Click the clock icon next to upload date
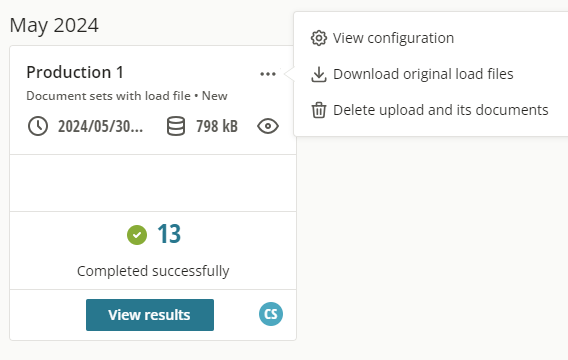 (x=38, y=126)
